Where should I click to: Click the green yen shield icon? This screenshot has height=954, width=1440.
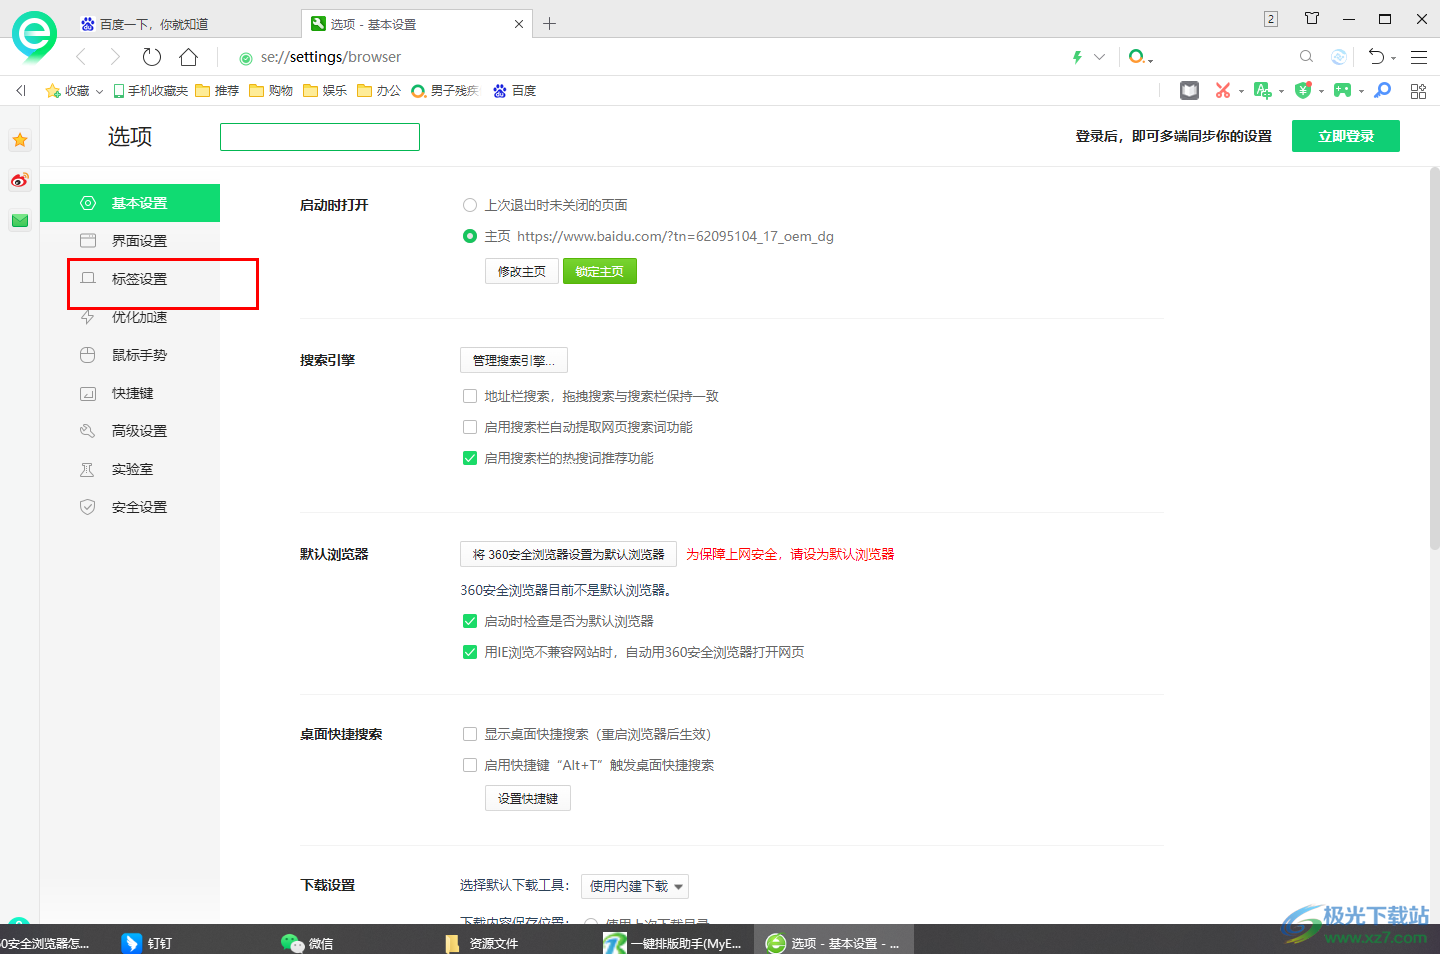[1302, 91]
